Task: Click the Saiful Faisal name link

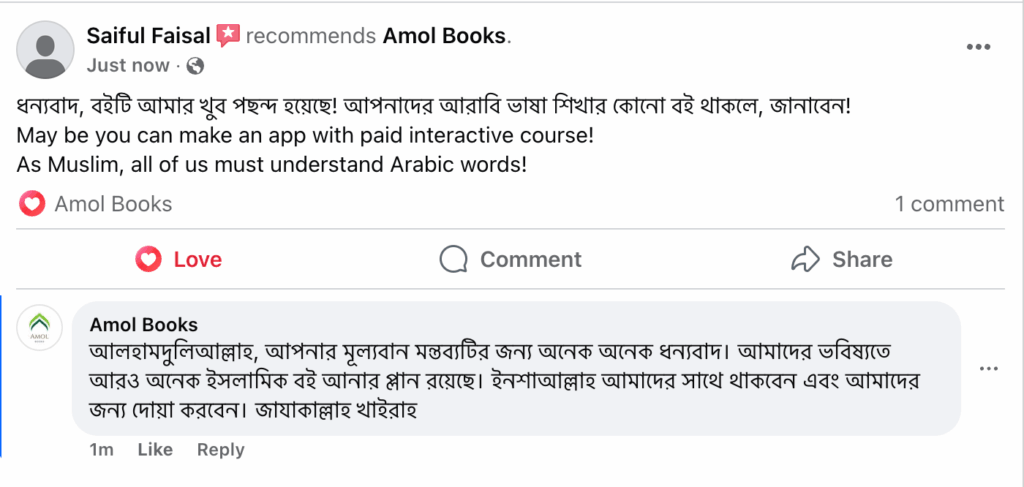Action: (x=148, y=36)
